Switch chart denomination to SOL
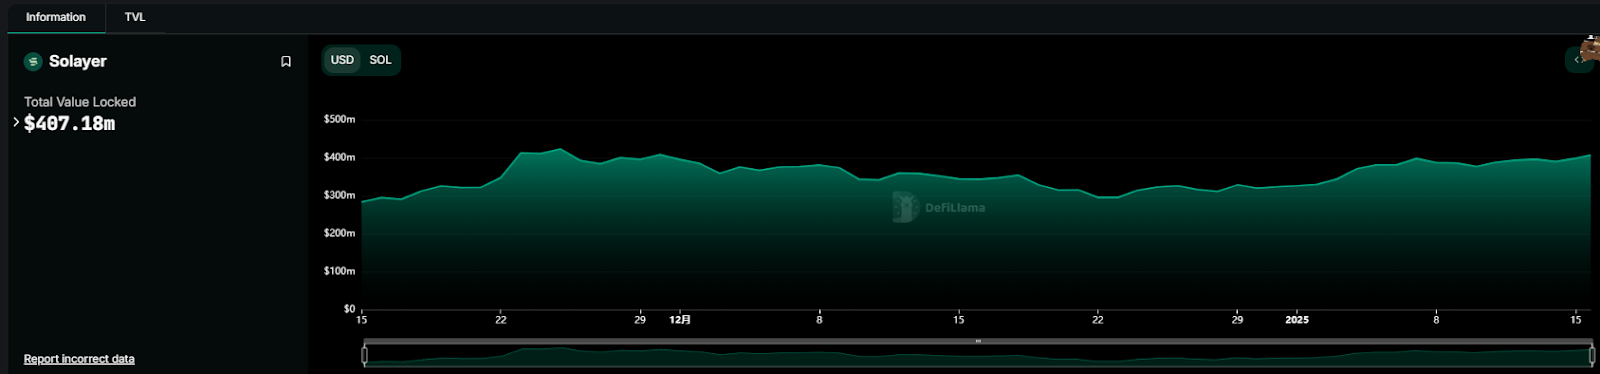1600x374 pixels. (380, 60)
